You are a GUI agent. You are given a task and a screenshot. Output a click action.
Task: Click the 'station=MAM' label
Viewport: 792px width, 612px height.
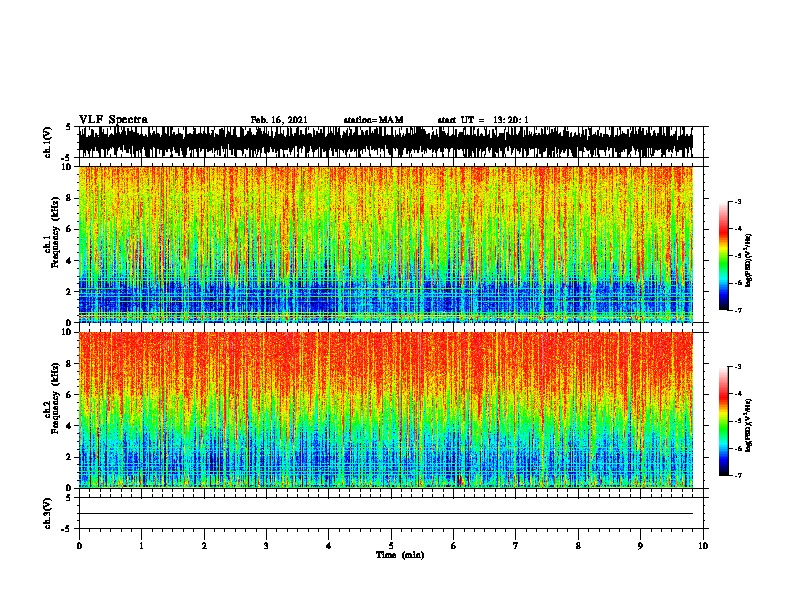[373, 120]
